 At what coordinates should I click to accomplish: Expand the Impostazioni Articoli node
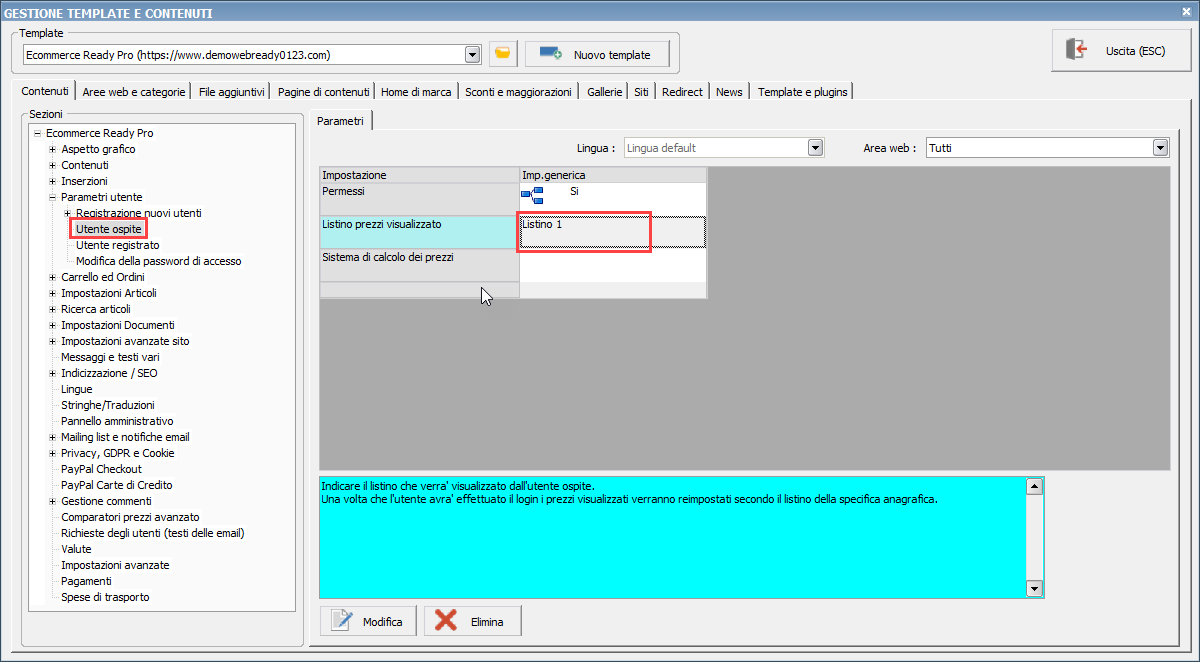(x=52, y=293)
